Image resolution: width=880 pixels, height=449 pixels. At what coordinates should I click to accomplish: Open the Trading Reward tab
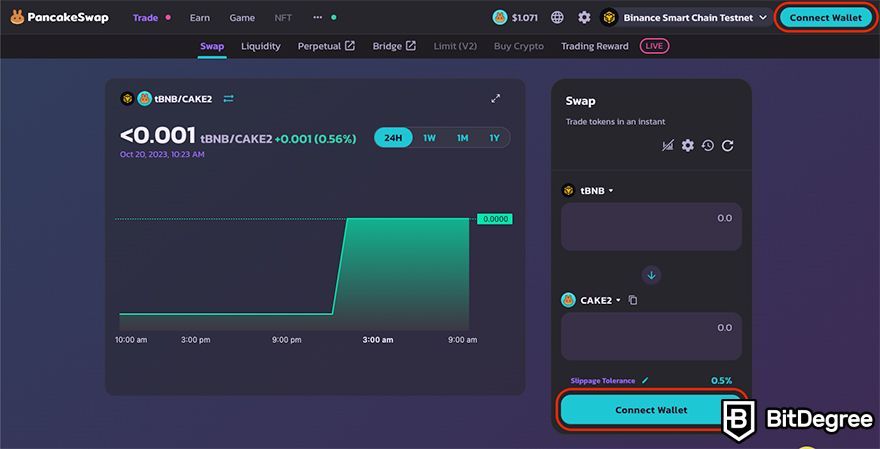595,46
